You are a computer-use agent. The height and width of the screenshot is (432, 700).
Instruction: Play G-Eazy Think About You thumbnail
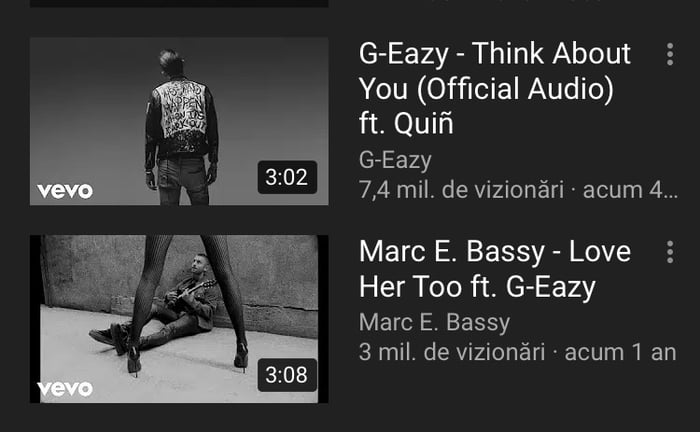tap(179, 121)
